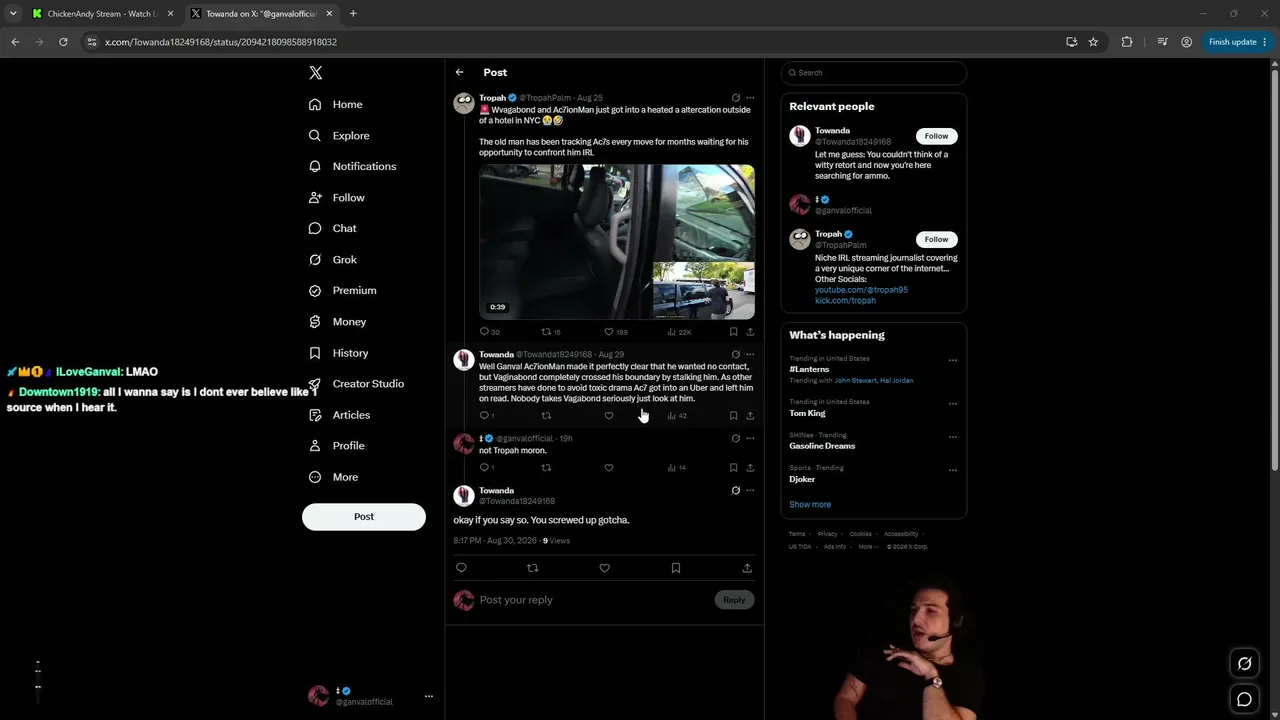1280x720 pixels.
Task: Click Grok icon on Tropah's post
Action: click(736, 98)
